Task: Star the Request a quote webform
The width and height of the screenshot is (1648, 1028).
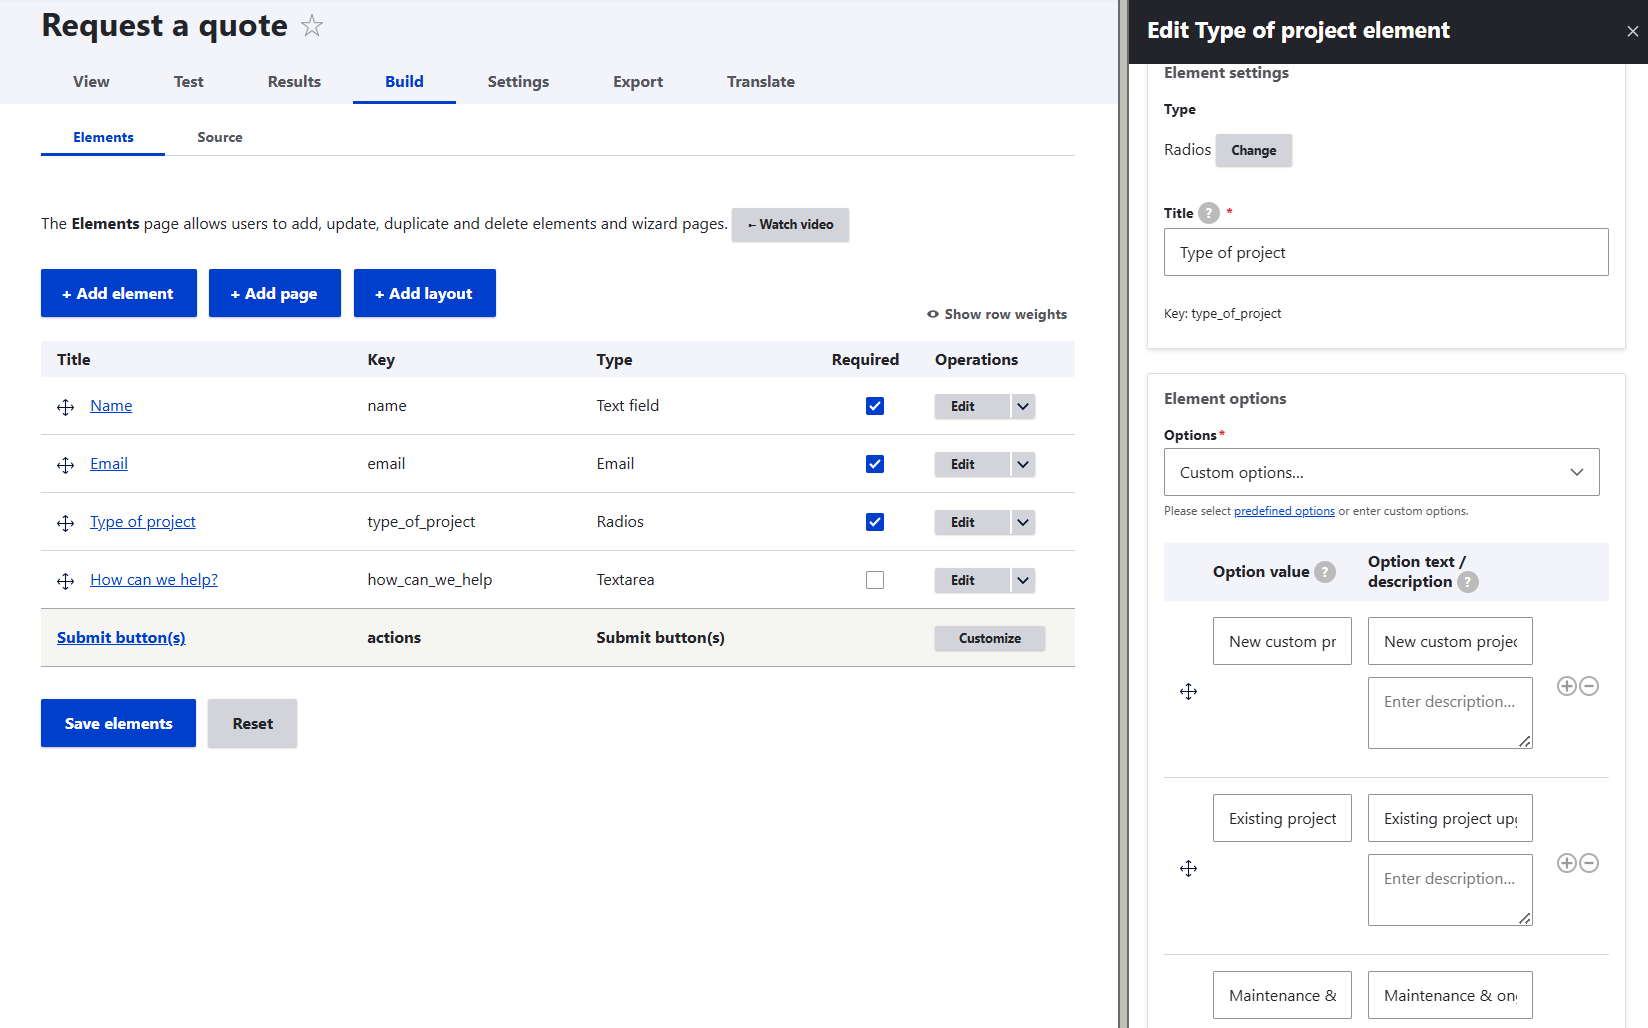Action: [312, 26]
